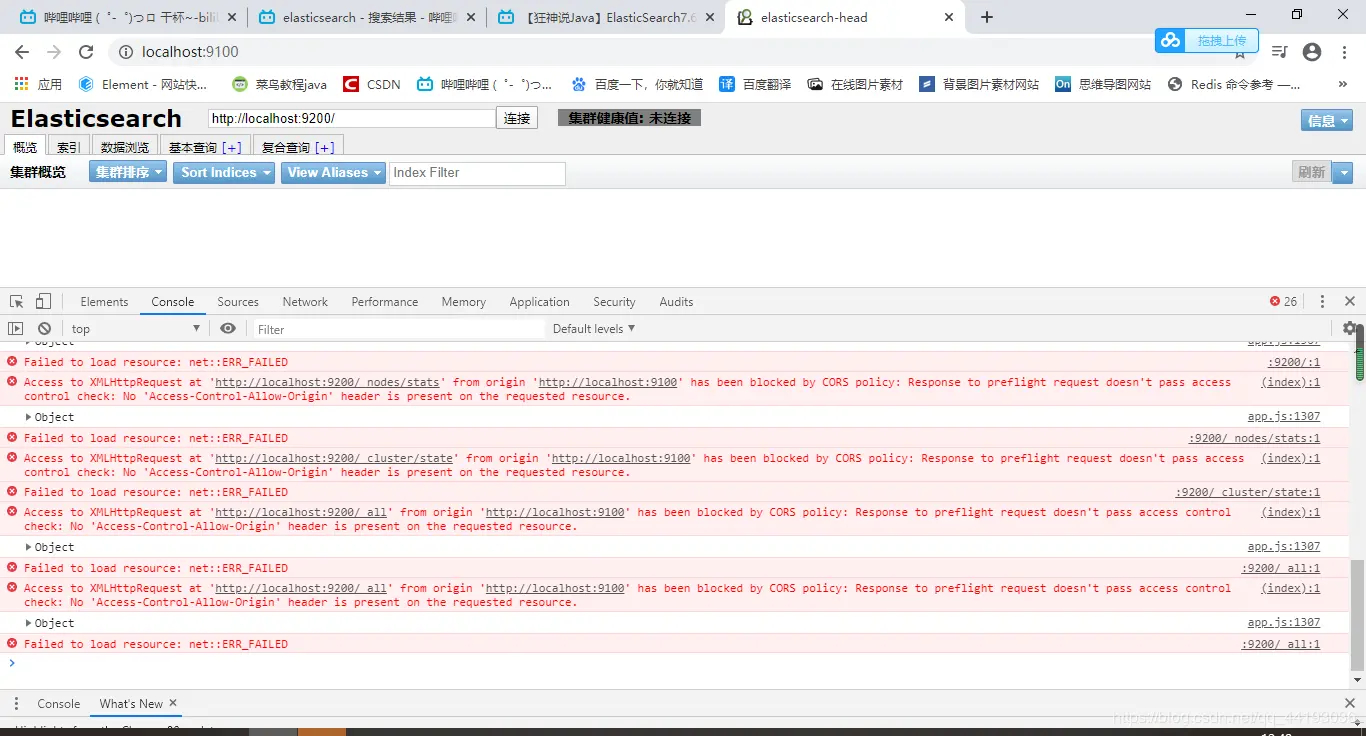
Task: Click the 连接 connect button
Action: click(x=517, y=118)
